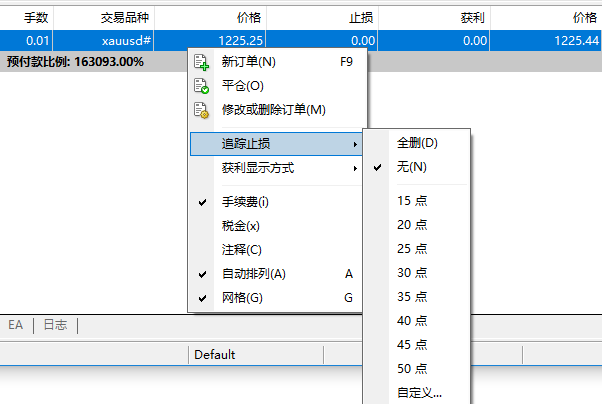Screen dimensions: 602x404
Task: Toggle the 自动排列 auto arrange option
Action: coord(253,274)
